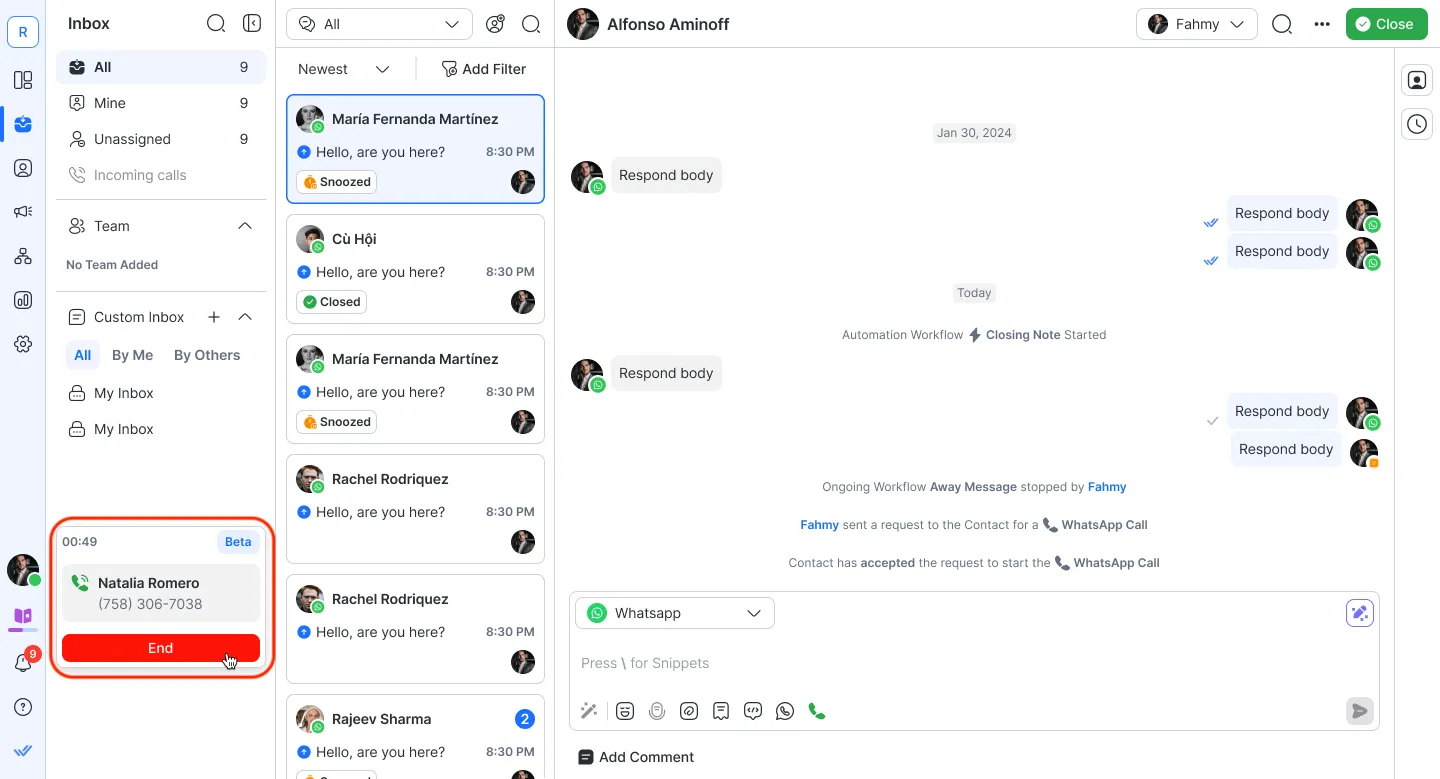1440x779 pixels.
Task: Open the notifications bell icon
Action: pyautogui.click(x=23, y=663)
